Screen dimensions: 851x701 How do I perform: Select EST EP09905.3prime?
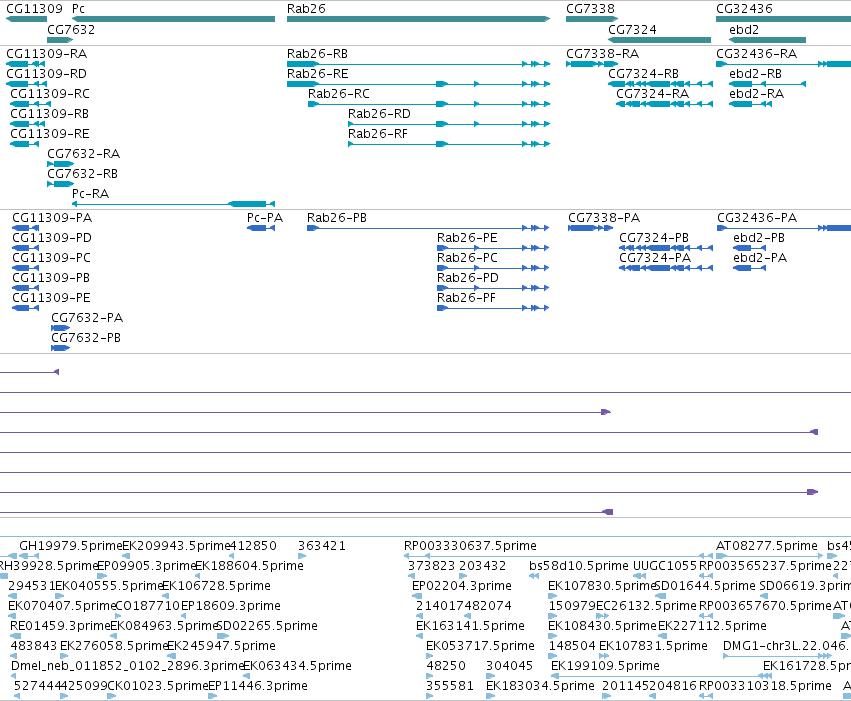click(147, 565)
